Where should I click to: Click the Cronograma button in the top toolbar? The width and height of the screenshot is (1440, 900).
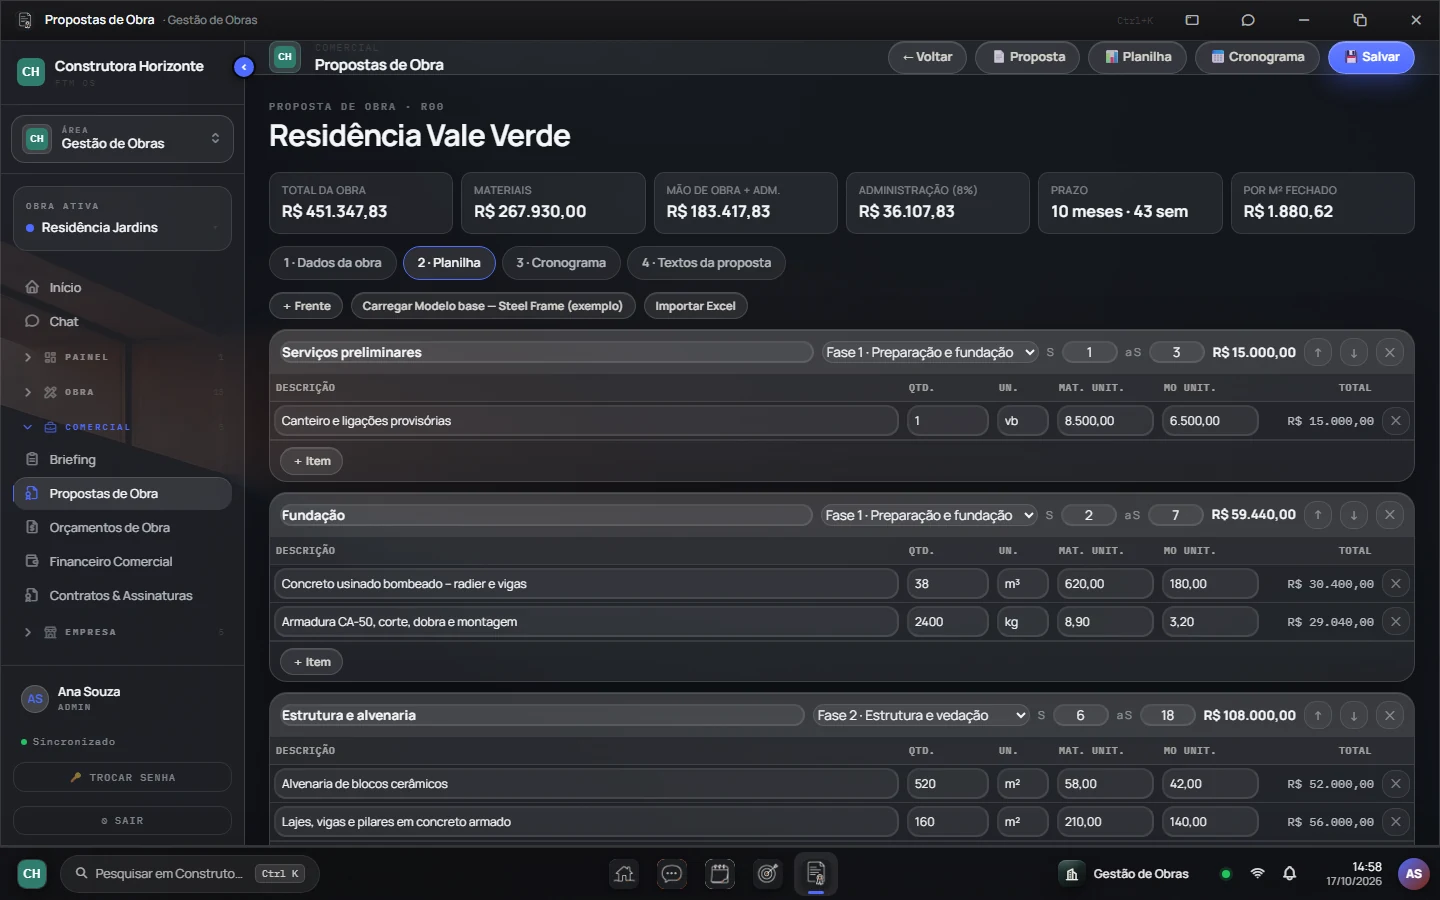point(1257,57)
